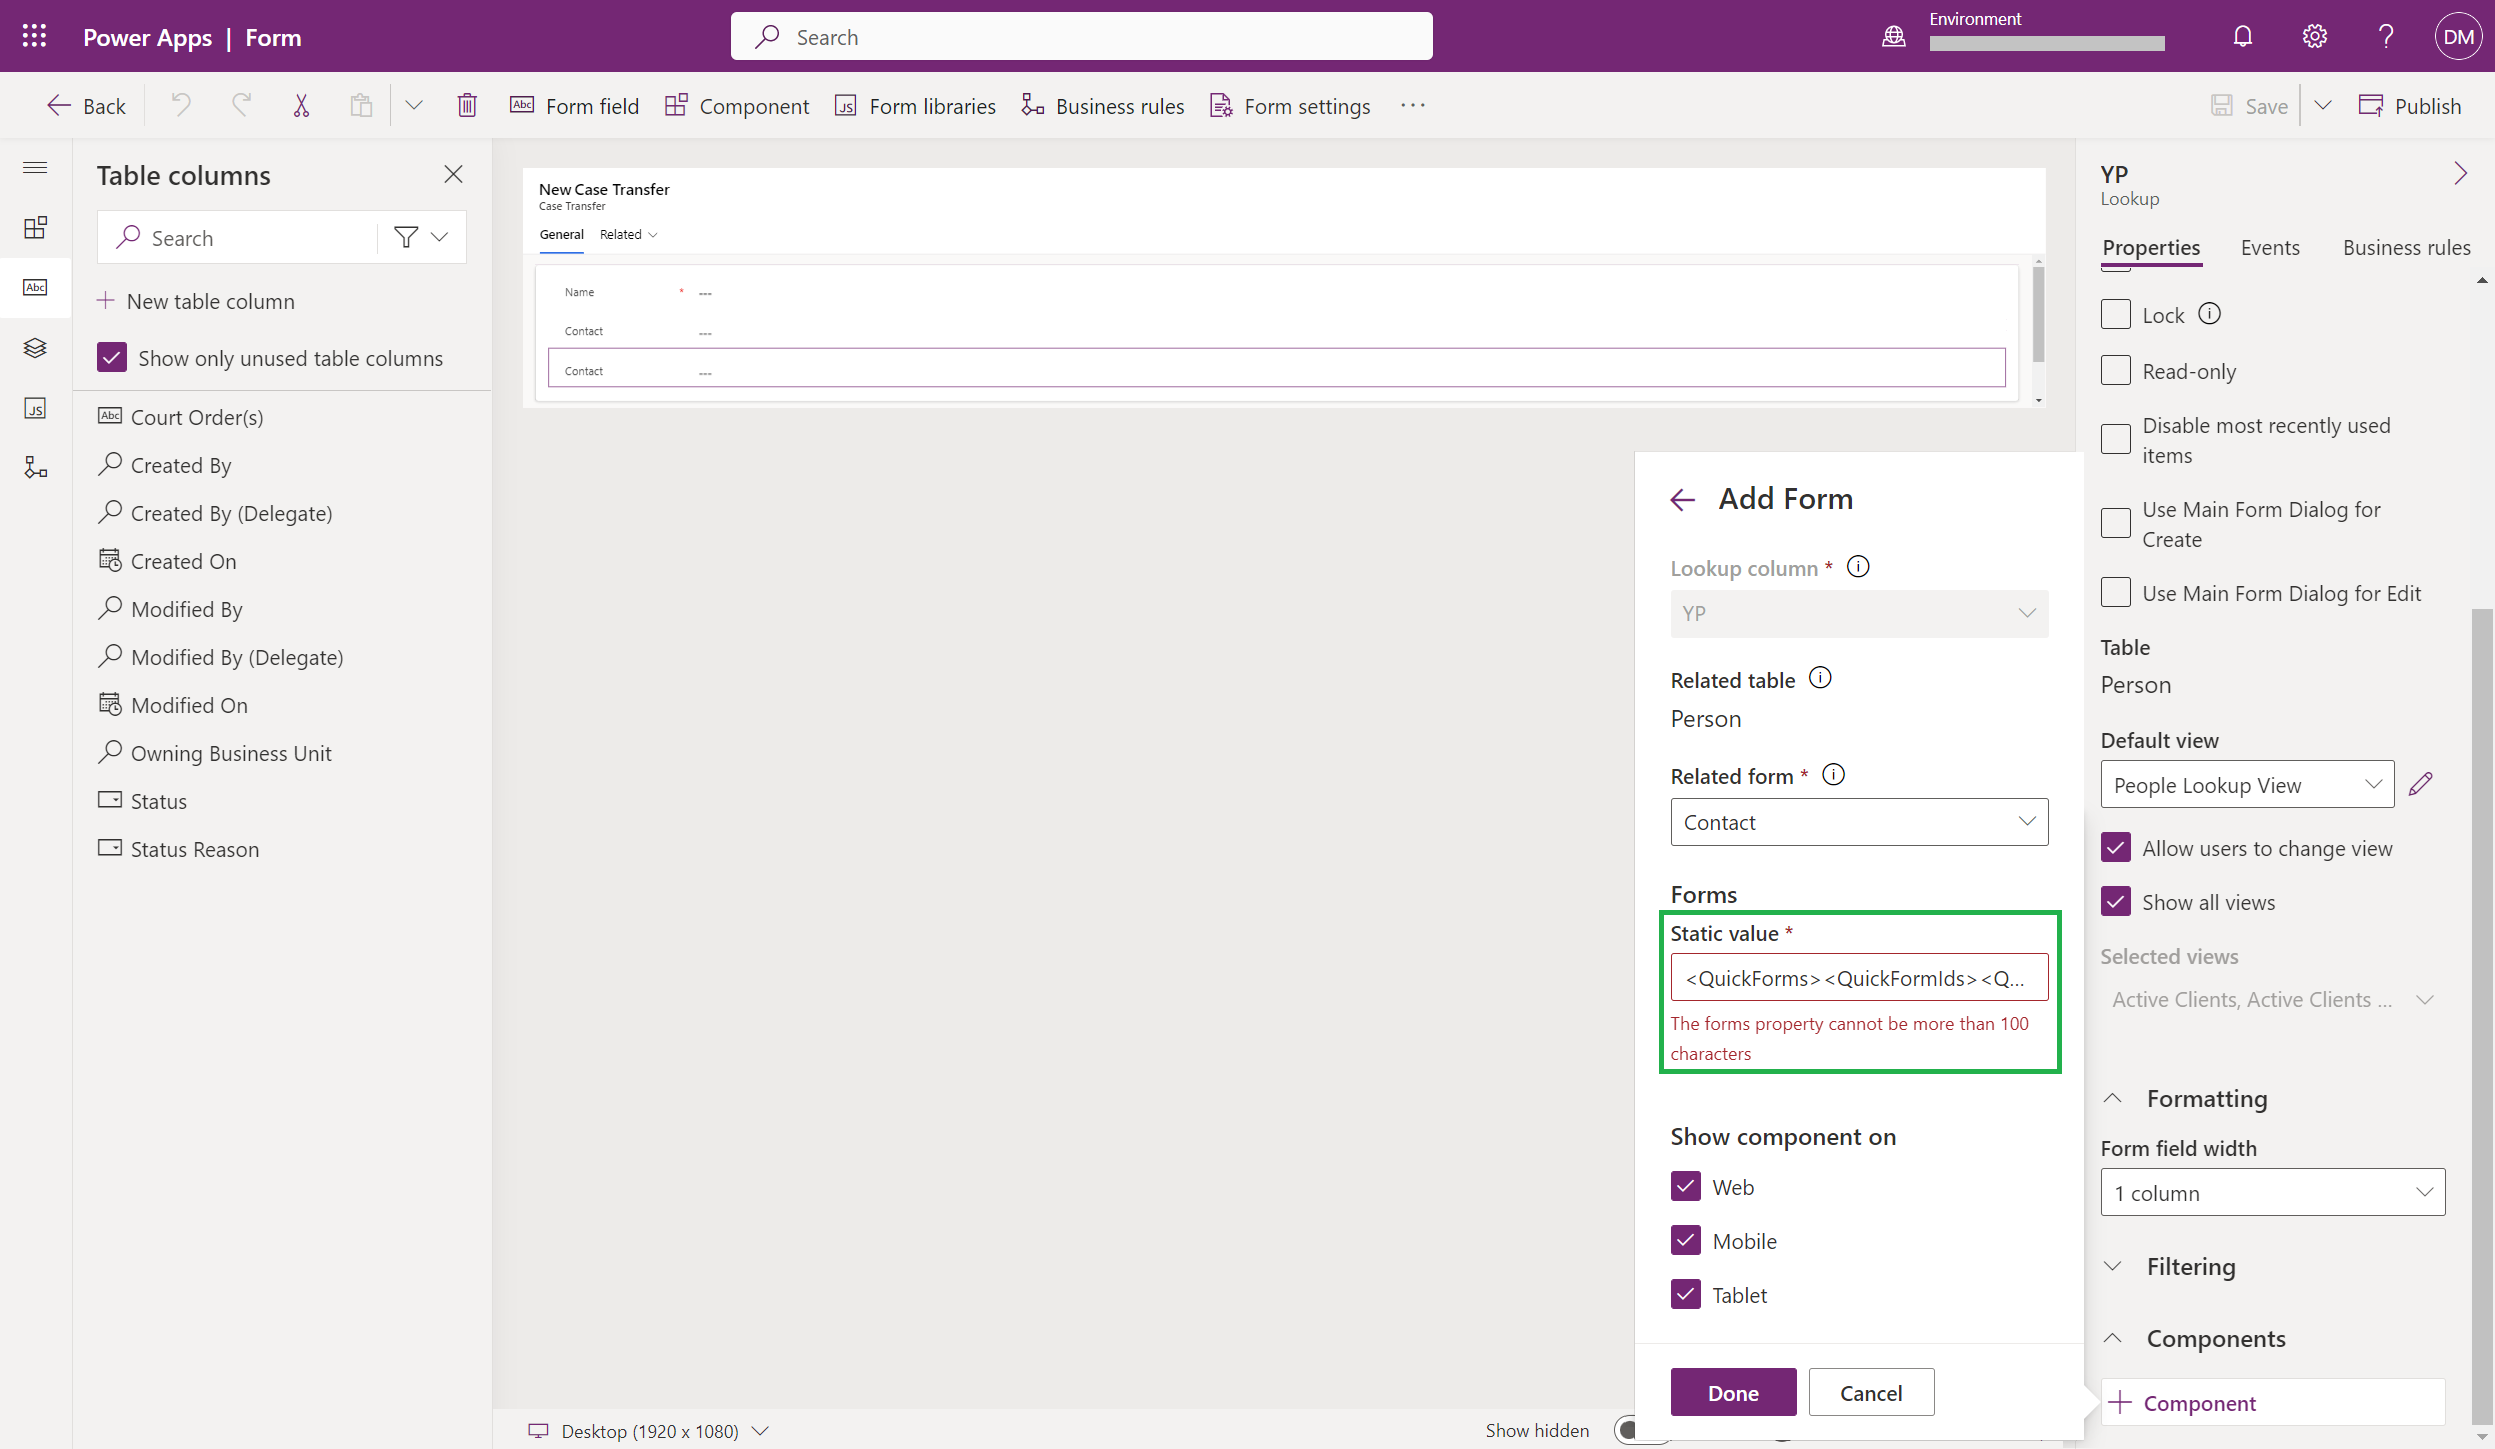Click the Cut scissors icon

301,105
